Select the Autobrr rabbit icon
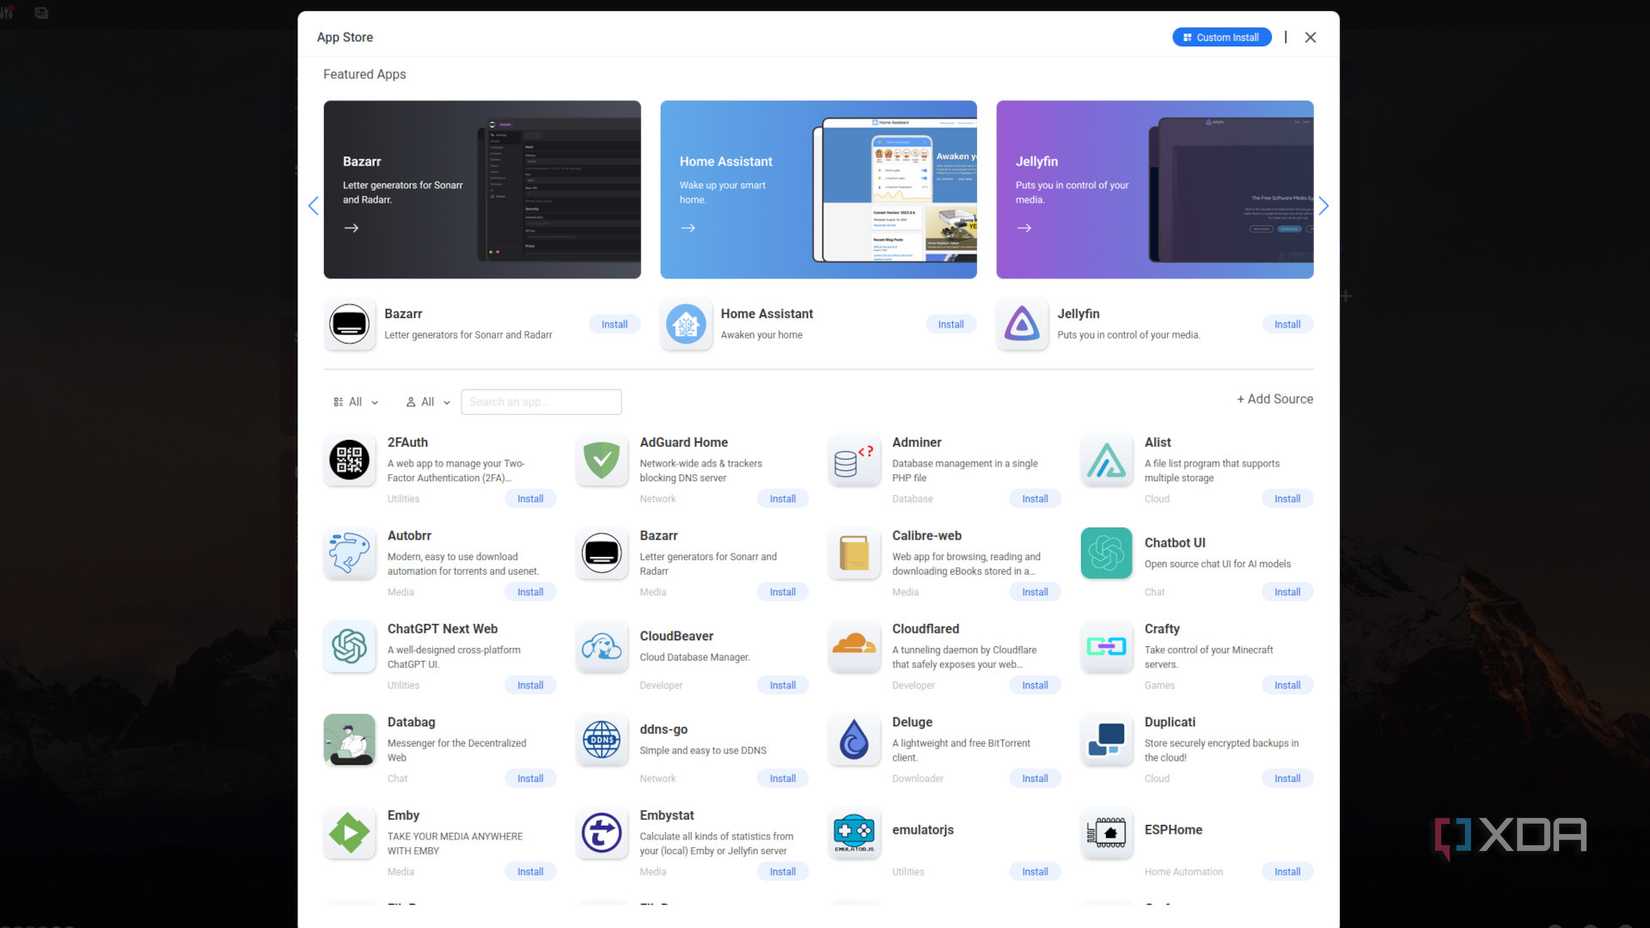Image resolution: width=1650 pixels, height=928 pixels. point(349,553)
